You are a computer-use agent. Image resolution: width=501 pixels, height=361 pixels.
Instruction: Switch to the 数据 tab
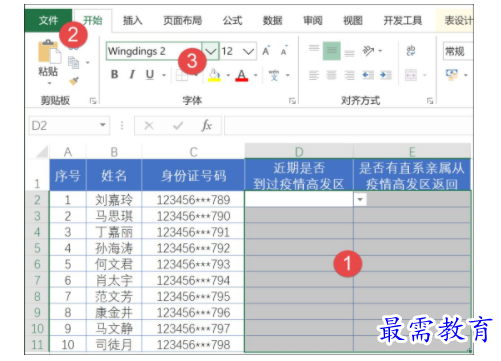point(272,21)
